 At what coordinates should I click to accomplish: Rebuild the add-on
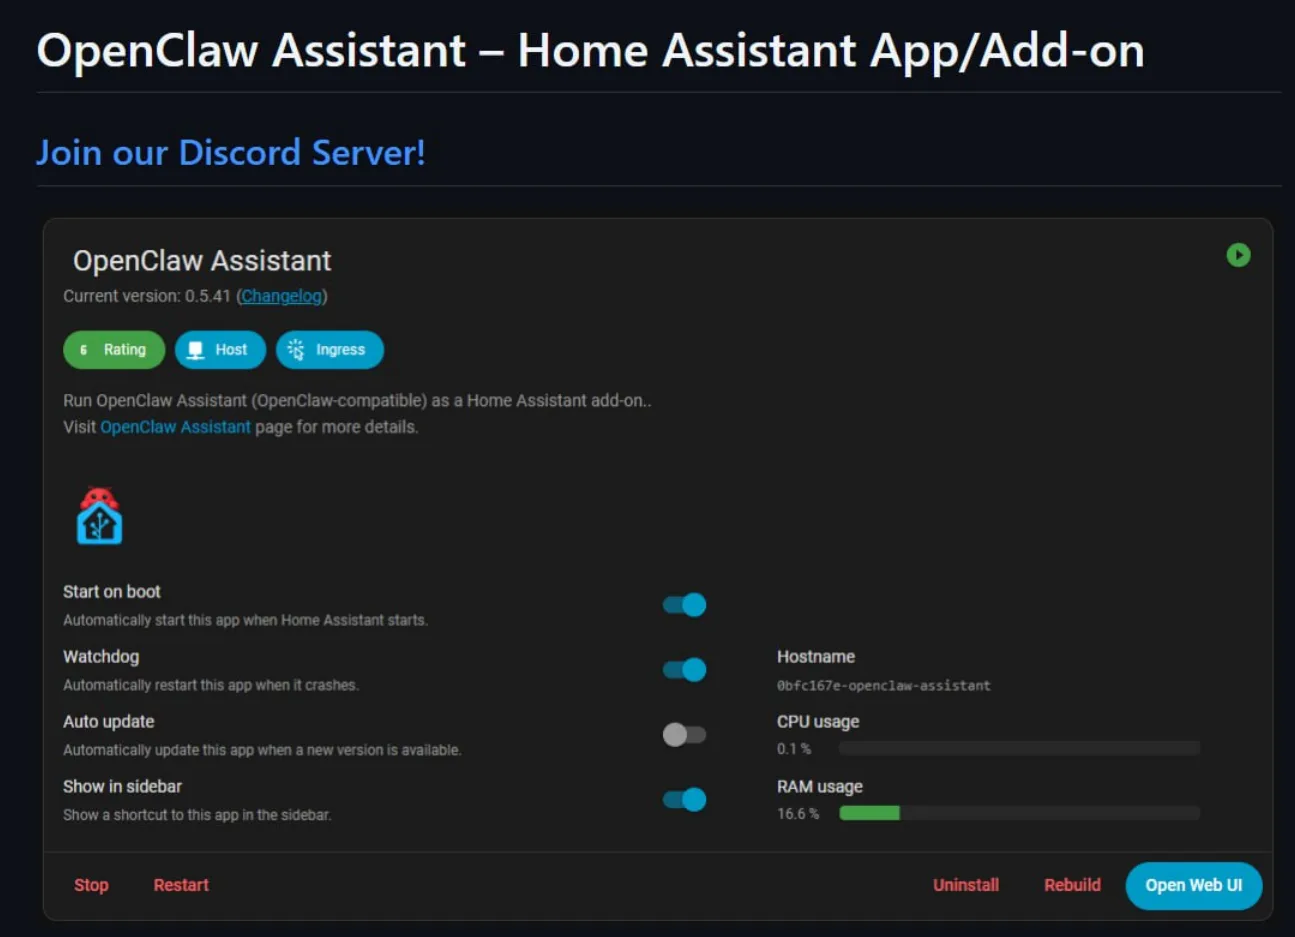1072,885
